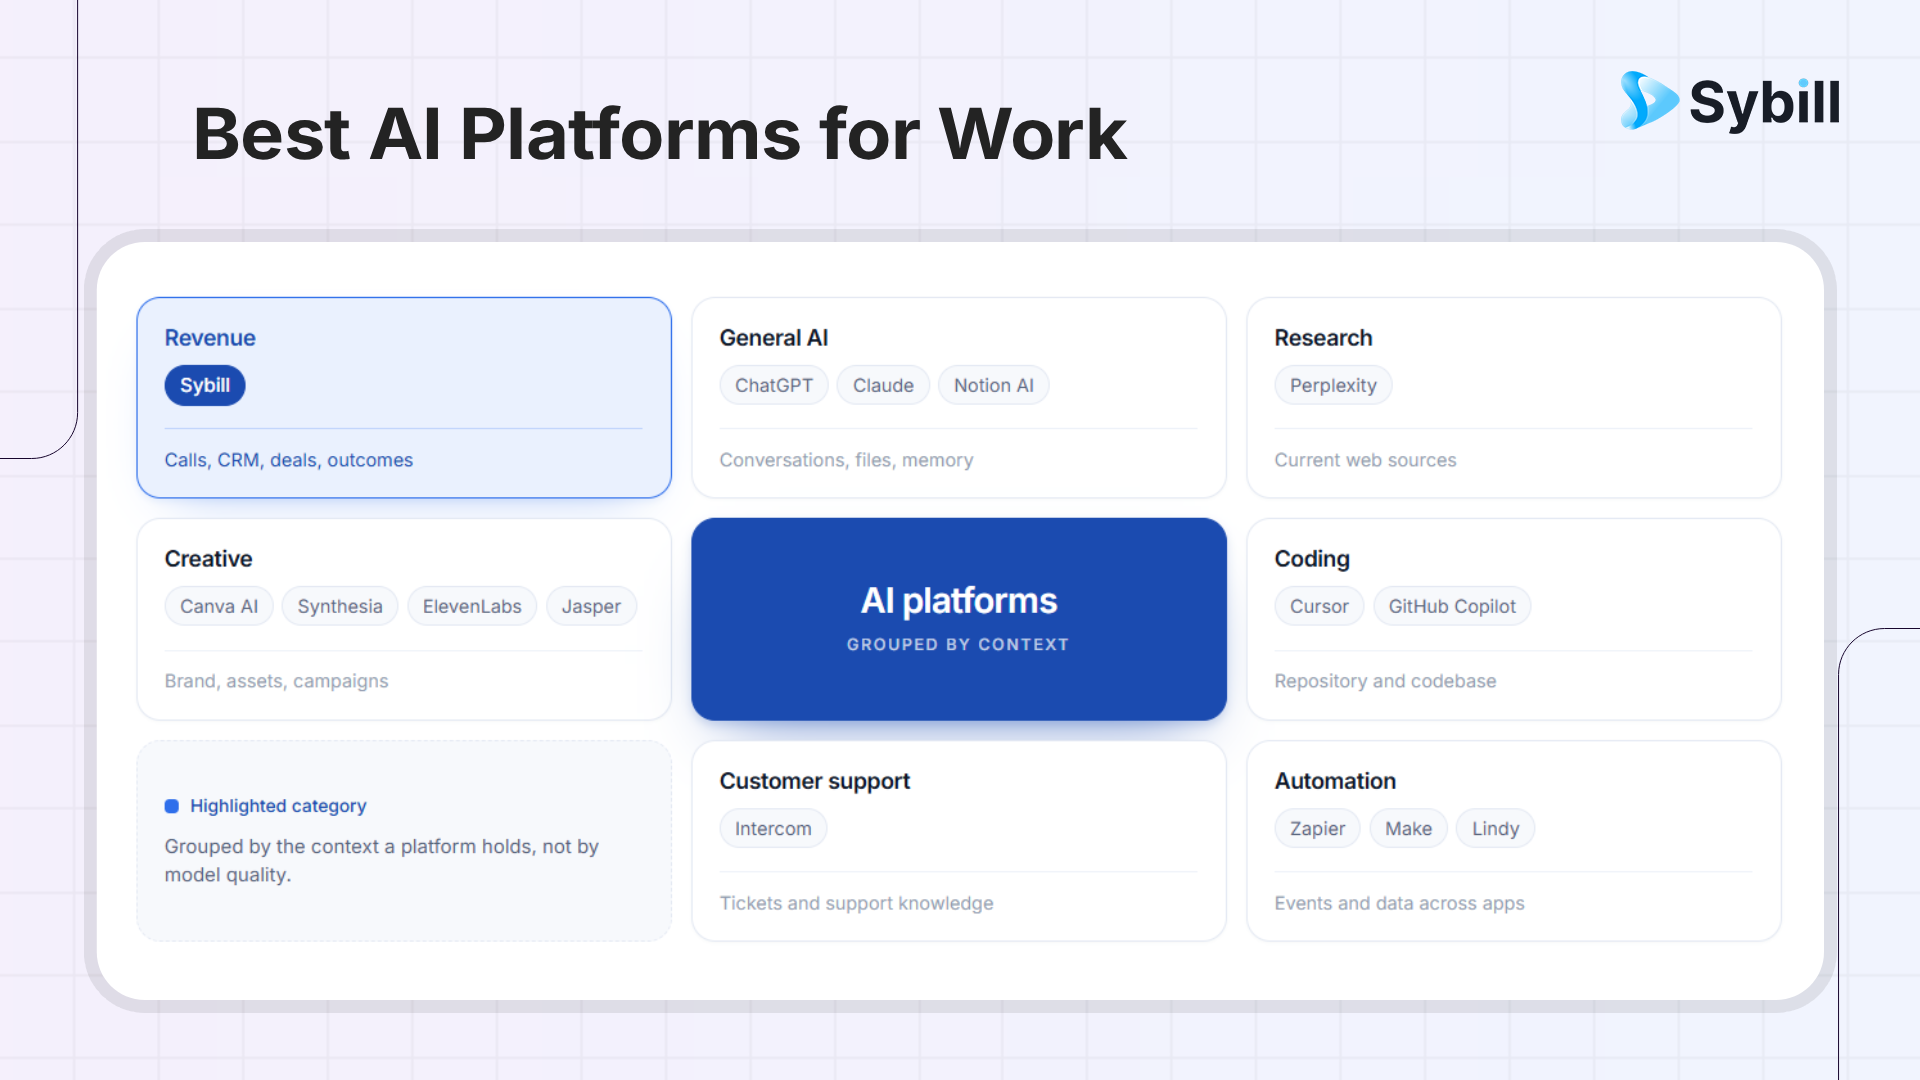1920x1080 pixels.
Task: Click the ChatGPT chip
Action: point(774,385)
